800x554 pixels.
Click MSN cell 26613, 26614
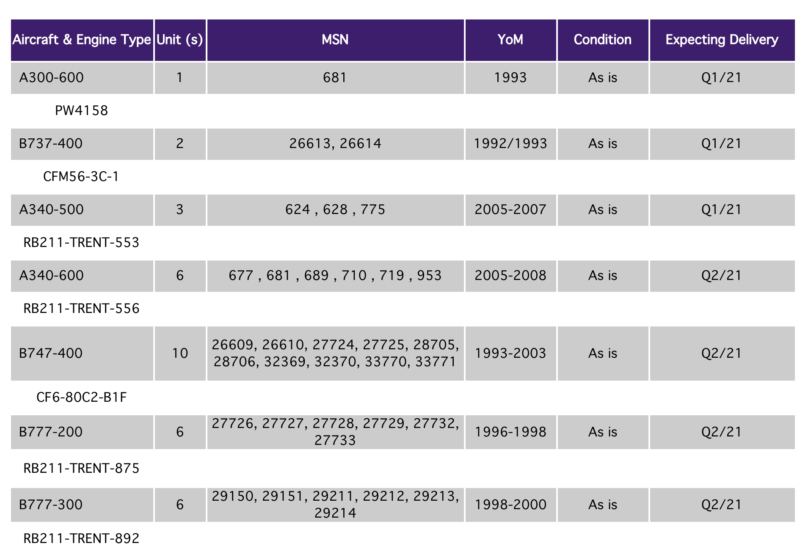tap(335, 144)
